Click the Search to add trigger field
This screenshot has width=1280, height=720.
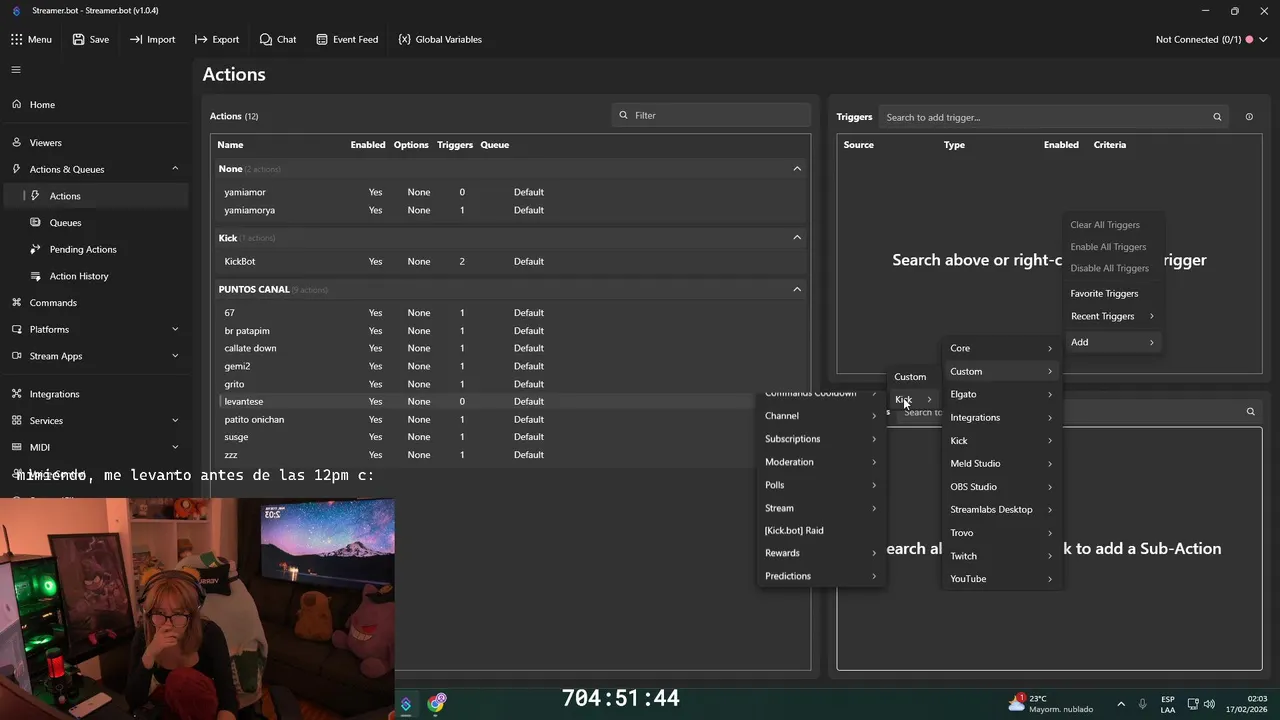tap(1054, 117)
